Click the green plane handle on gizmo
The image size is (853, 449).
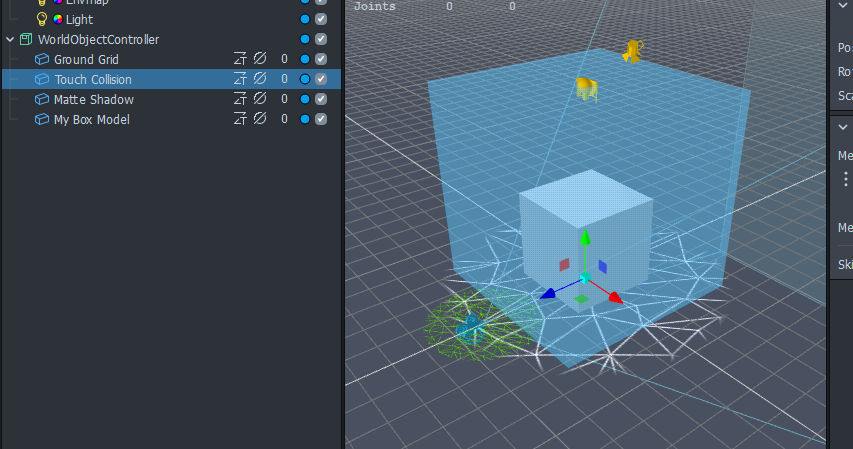581,298
